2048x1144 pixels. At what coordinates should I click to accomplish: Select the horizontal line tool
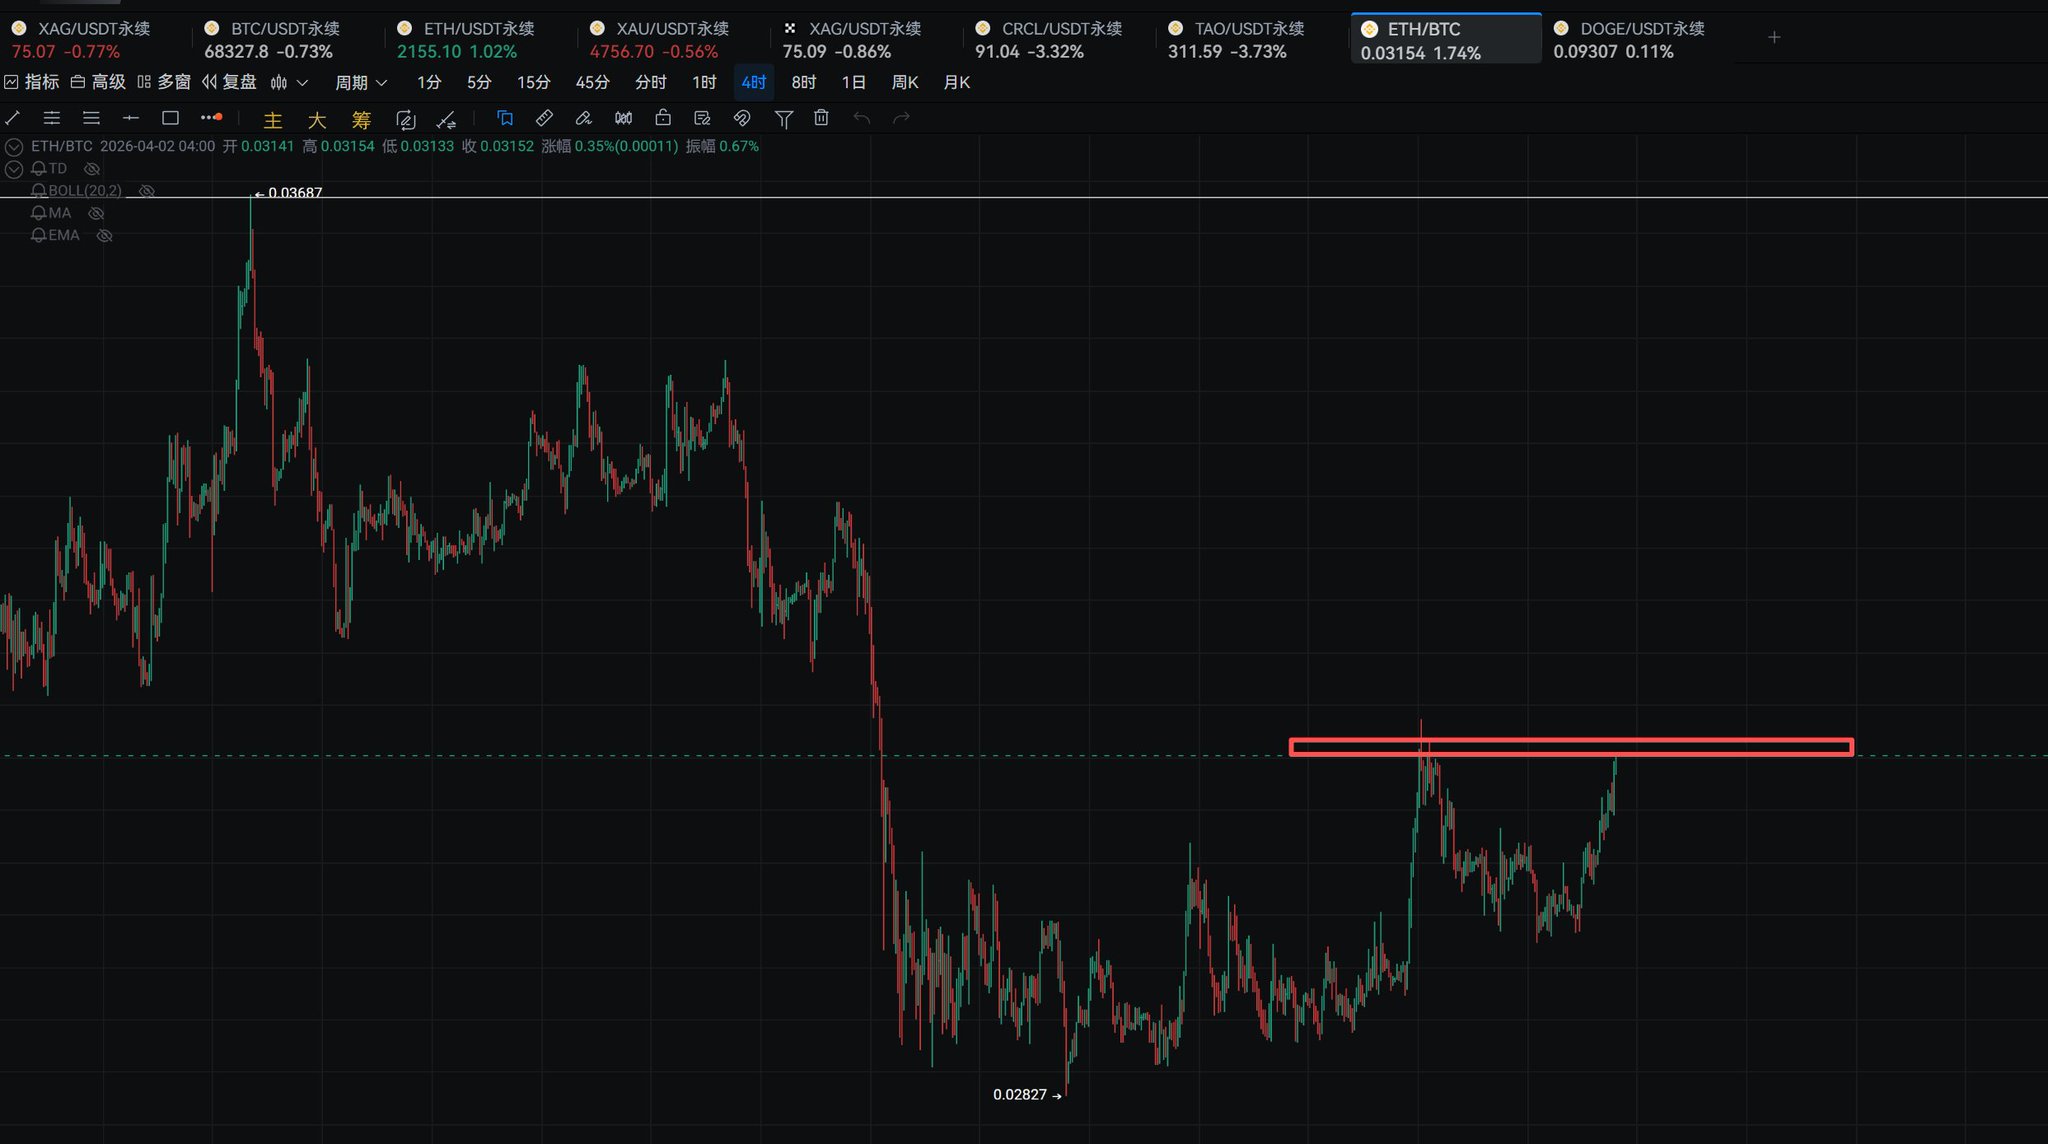(x=130, y=118)
